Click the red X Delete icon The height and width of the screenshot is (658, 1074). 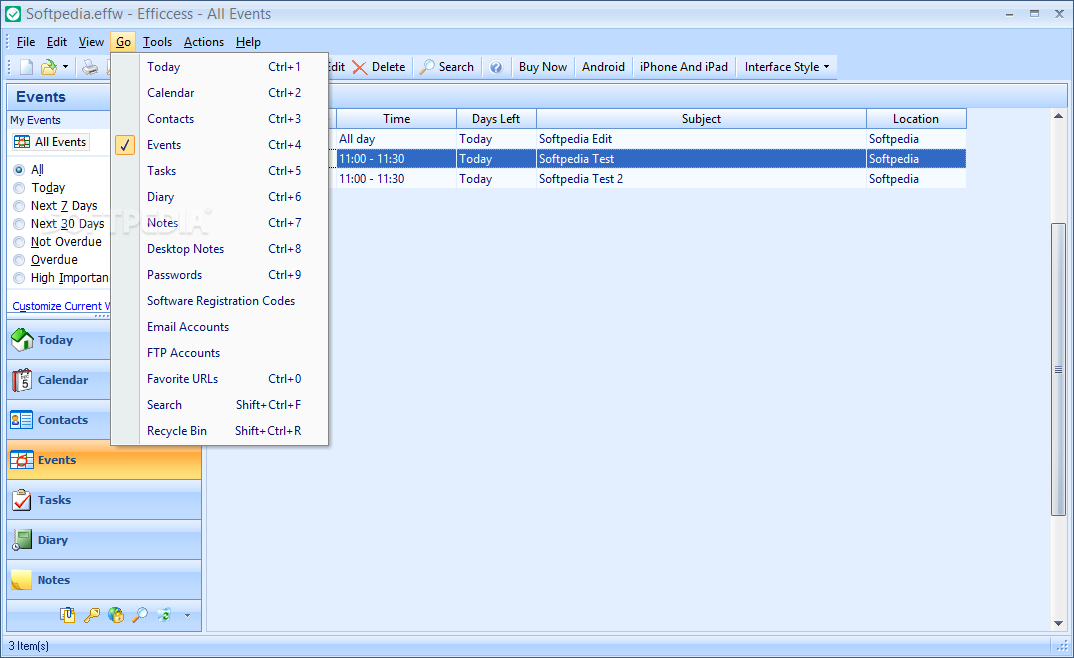[x=360, y=67]
